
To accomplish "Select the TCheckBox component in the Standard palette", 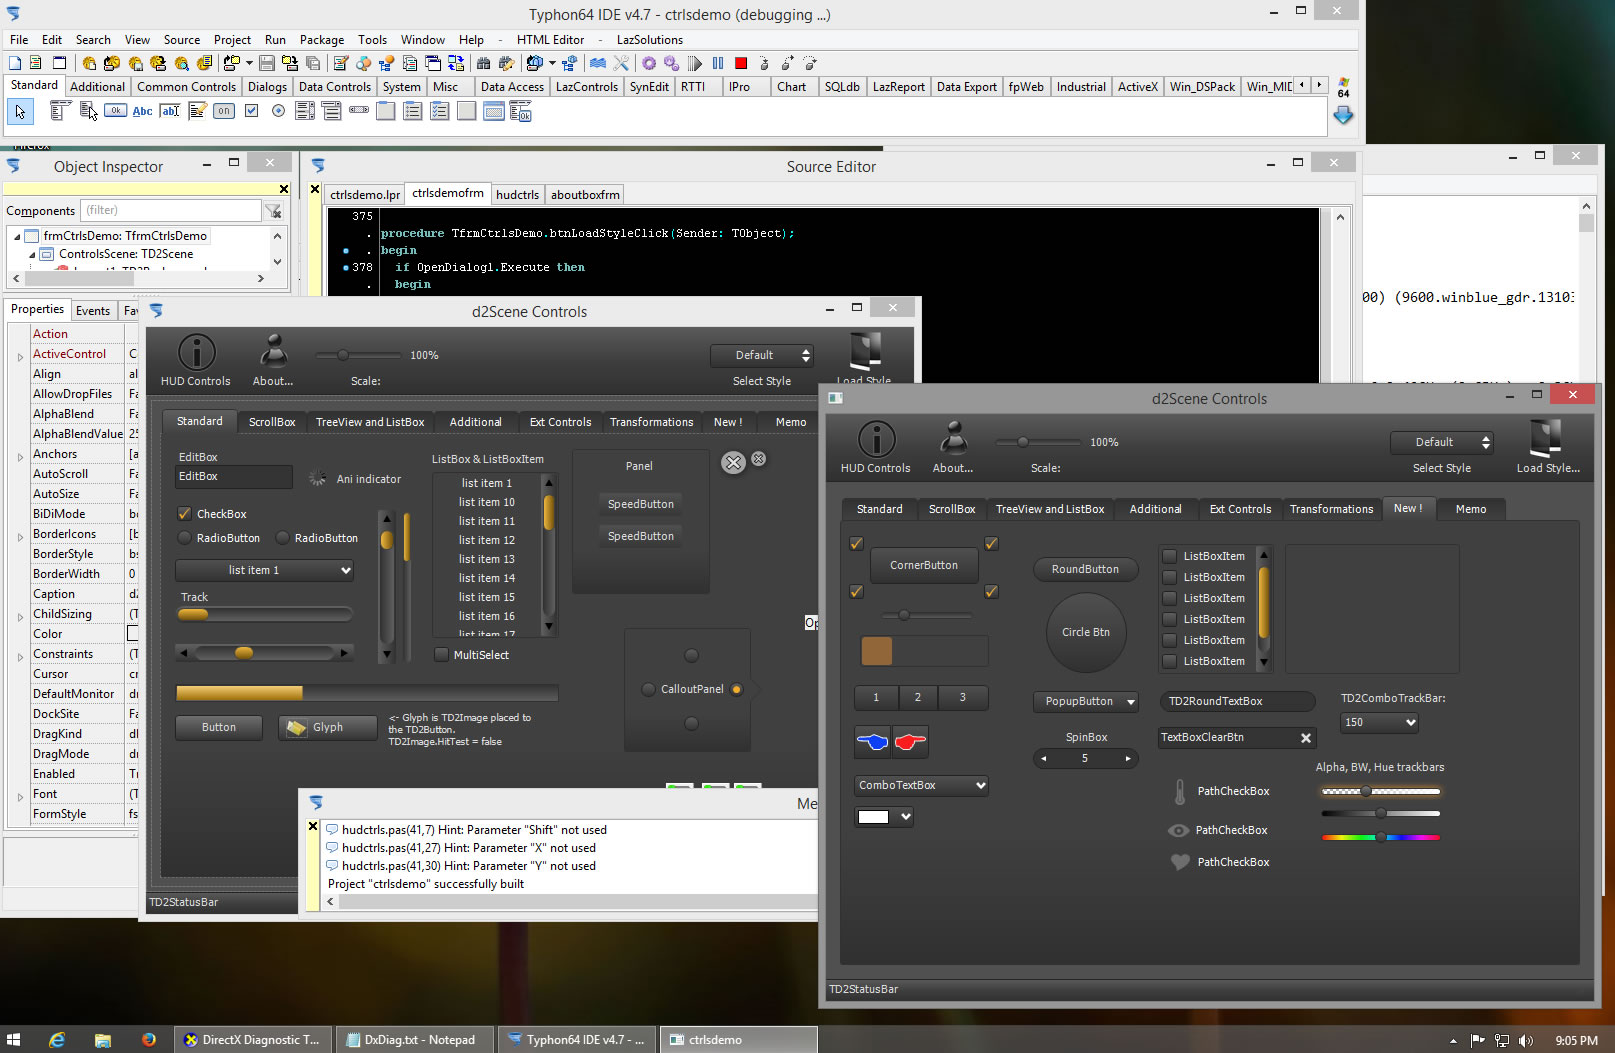I will (x=252, y=111).
